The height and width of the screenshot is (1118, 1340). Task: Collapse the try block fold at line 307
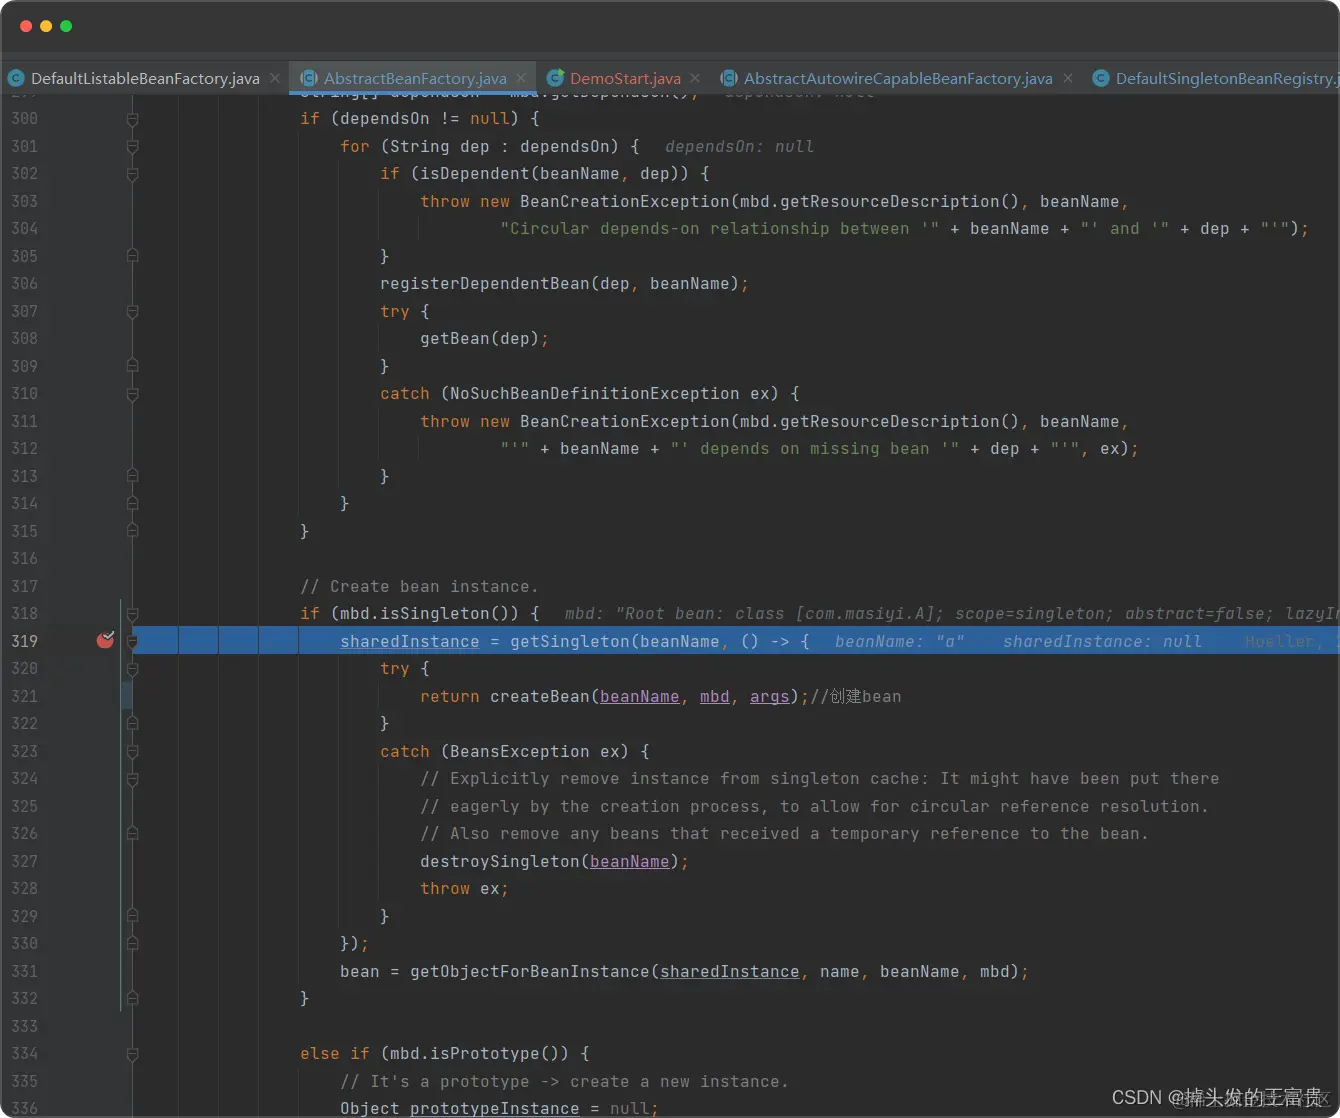click(x=132, y=312)
